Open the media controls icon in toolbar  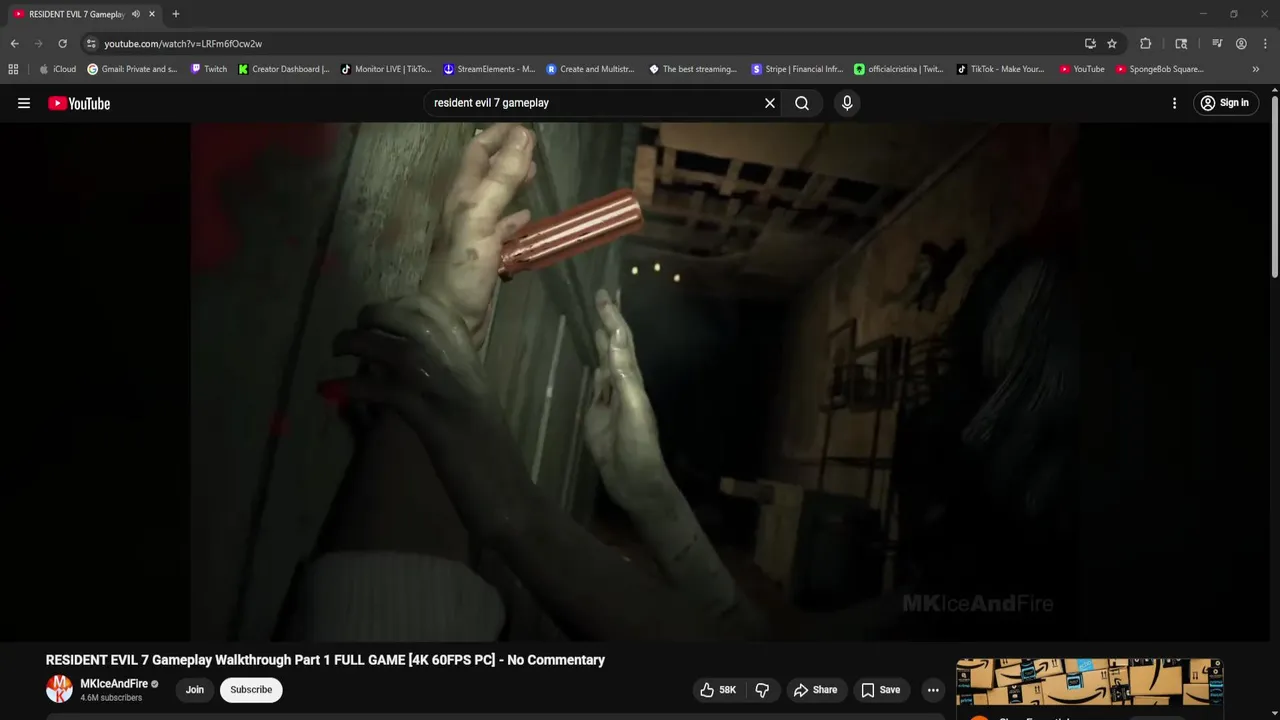click(x=1217, y=44)
